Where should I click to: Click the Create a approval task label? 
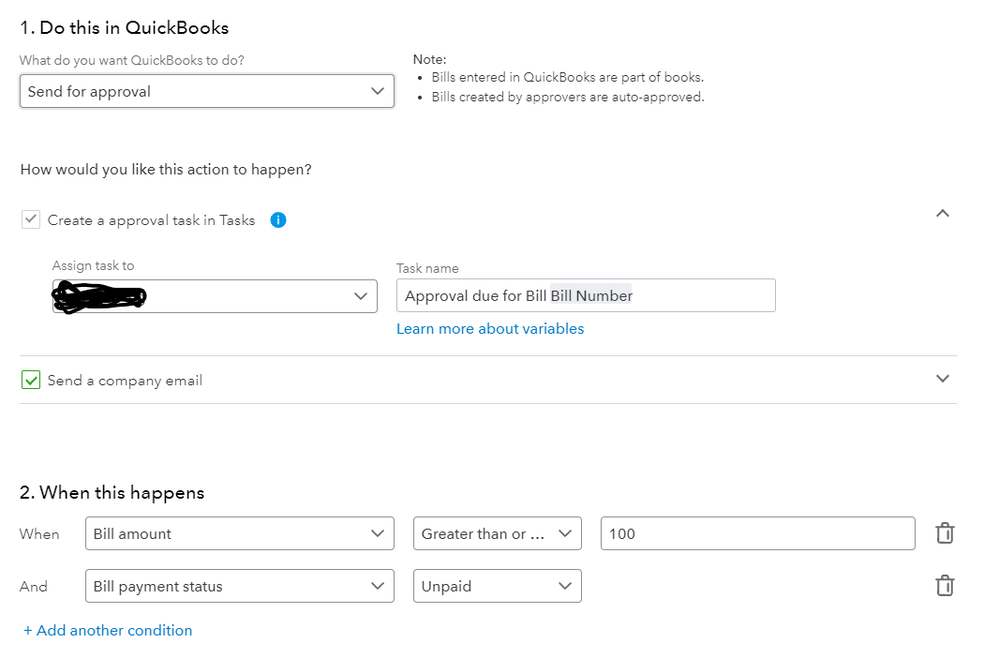pyautogui.click(x=151, y=220)
